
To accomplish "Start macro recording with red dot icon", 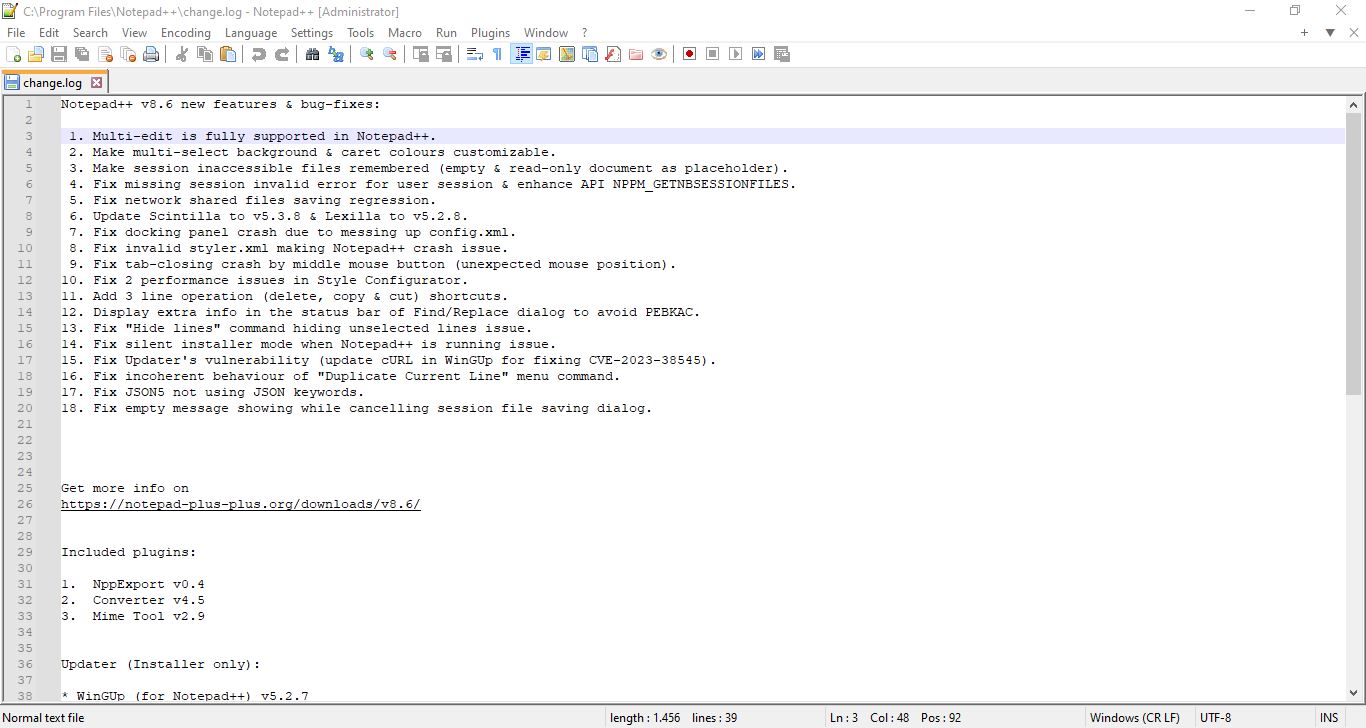I will point(690,54).
